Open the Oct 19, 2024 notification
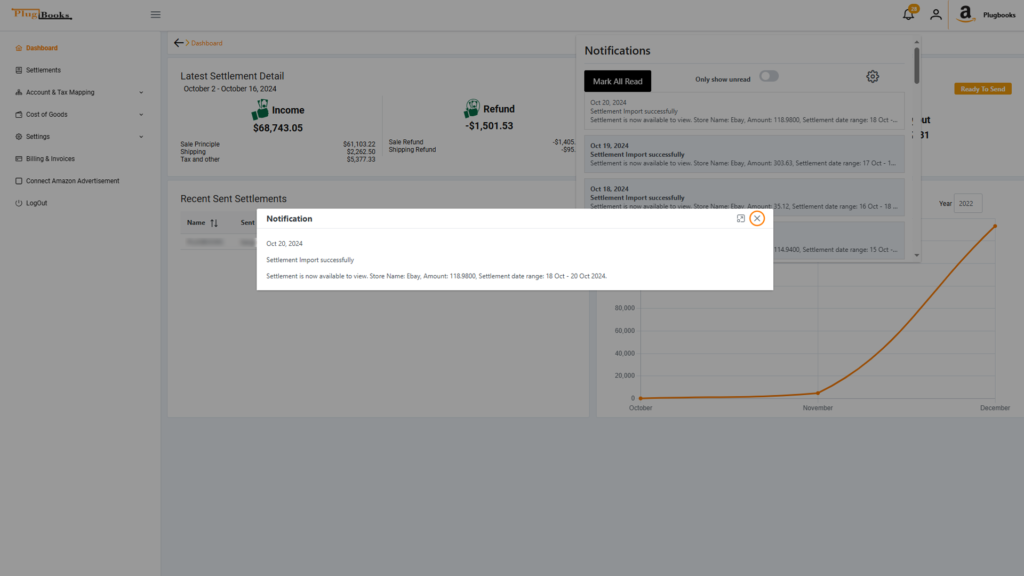 click(x=744, y=154)
